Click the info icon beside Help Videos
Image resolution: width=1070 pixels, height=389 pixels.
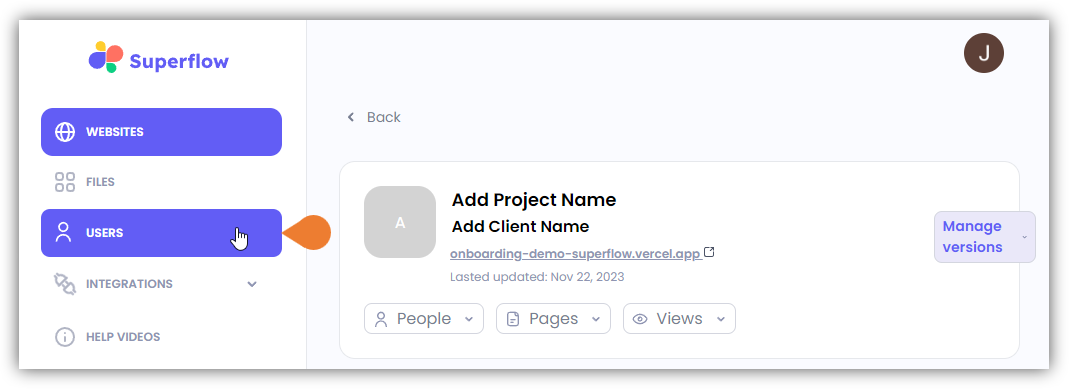[x=65, y=337]
